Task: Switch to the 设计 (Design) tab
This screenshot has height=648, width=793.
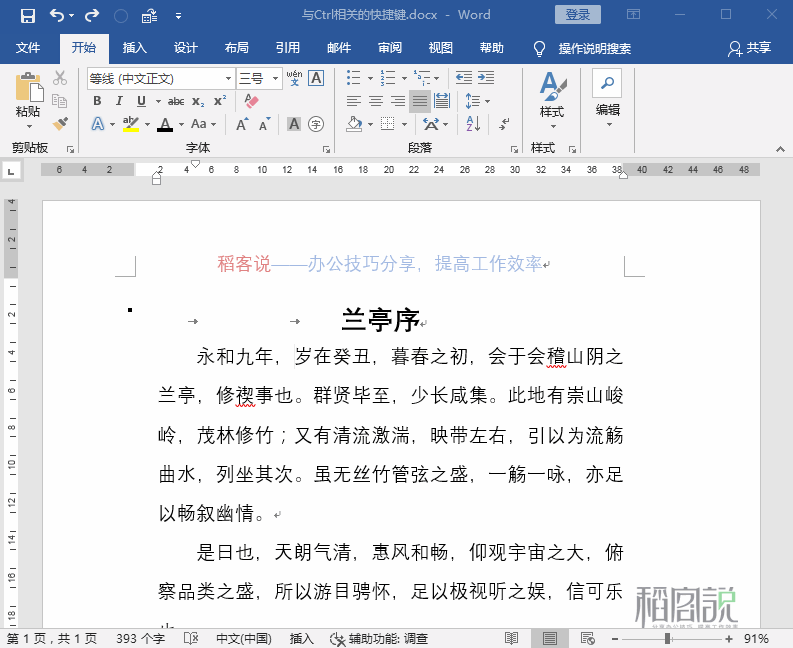Action: click(186, 48)
